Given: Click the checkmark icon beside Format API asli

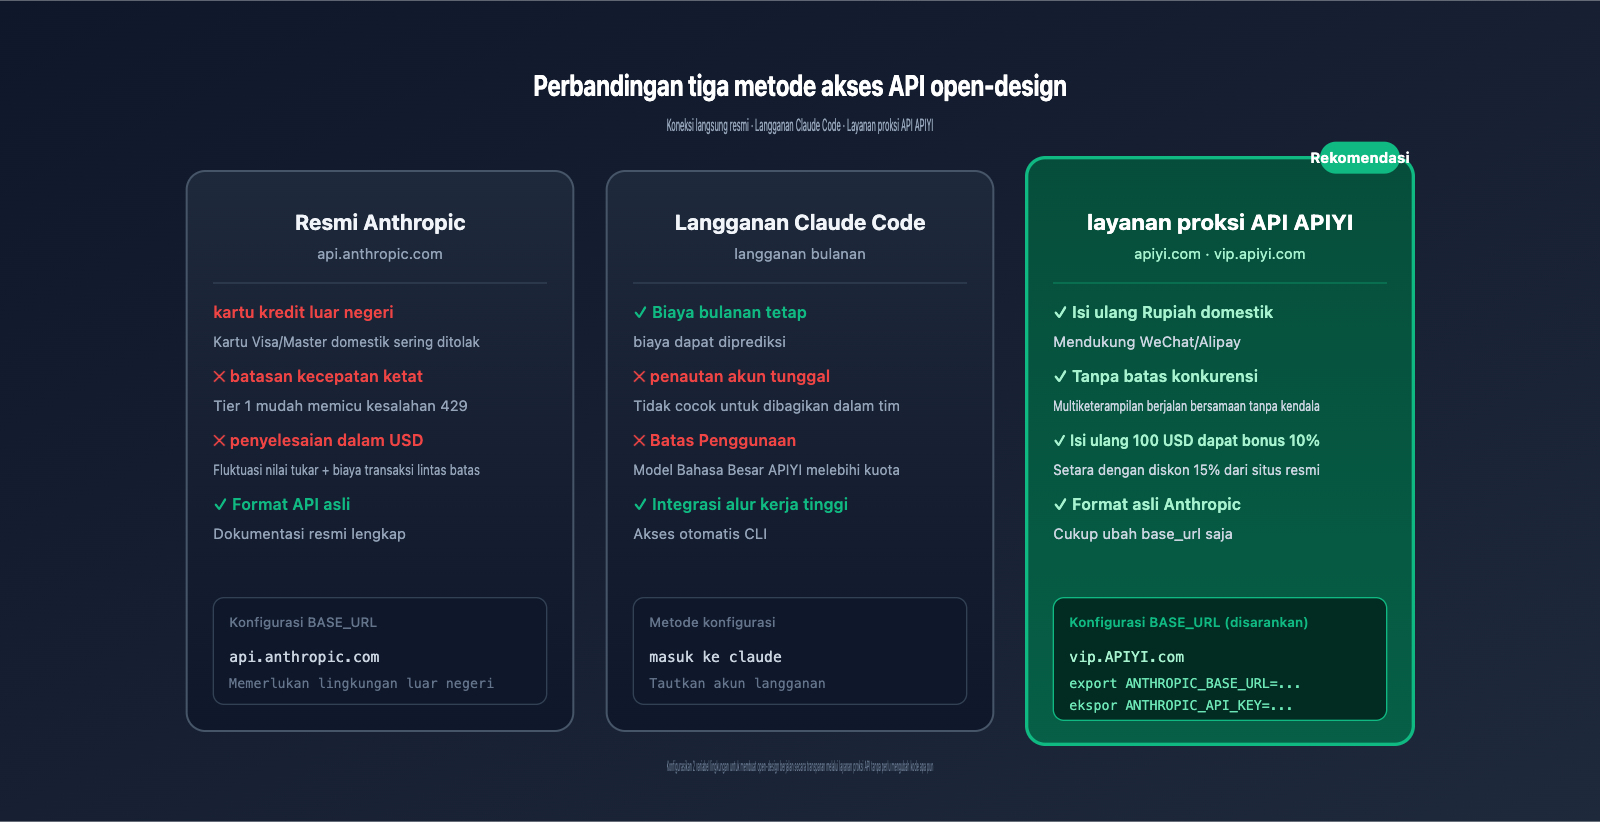Looking at the screenshot, I should (x=220, y=505).
